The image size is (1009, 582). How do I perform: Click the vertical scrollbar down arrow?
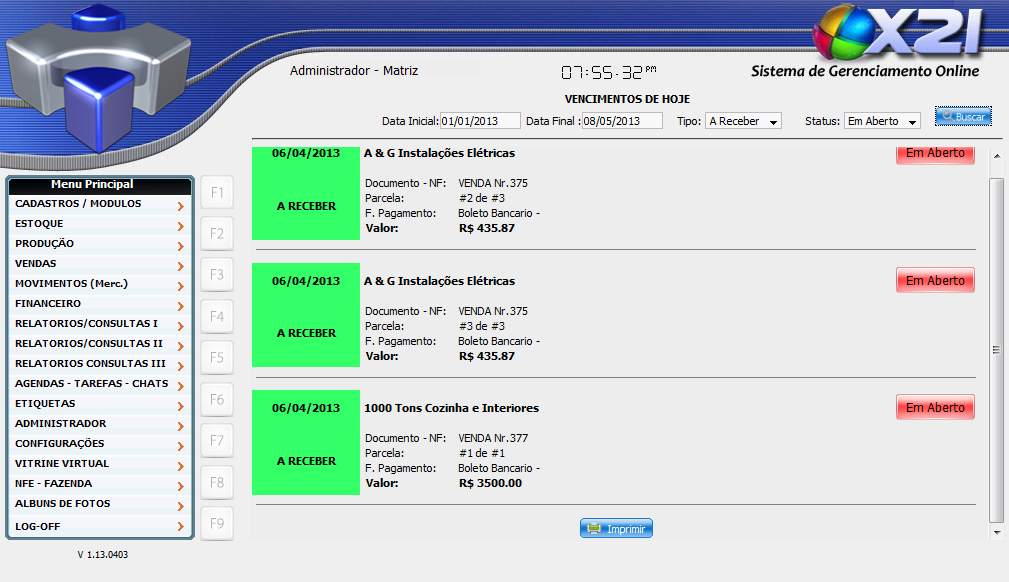[995, 533]
